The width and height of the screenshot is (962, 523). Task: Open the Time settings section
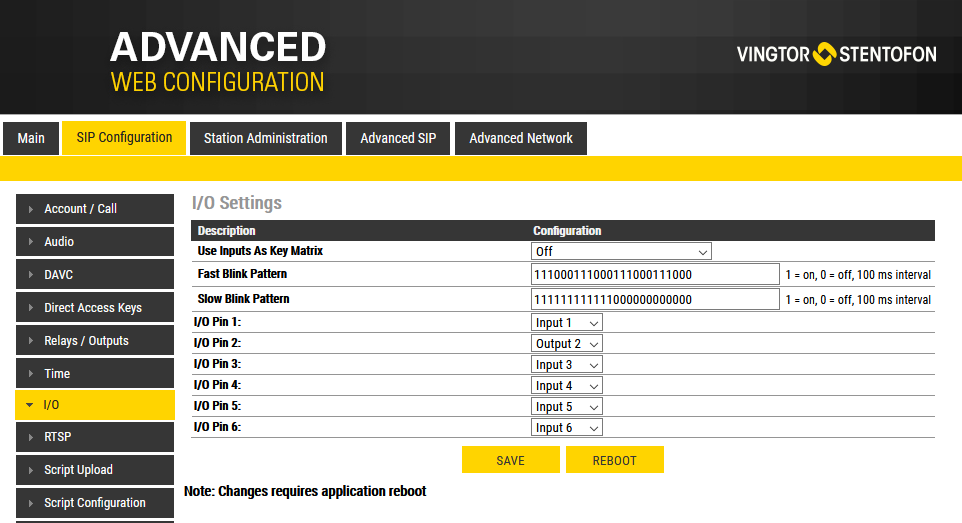(x=95, y=374)
